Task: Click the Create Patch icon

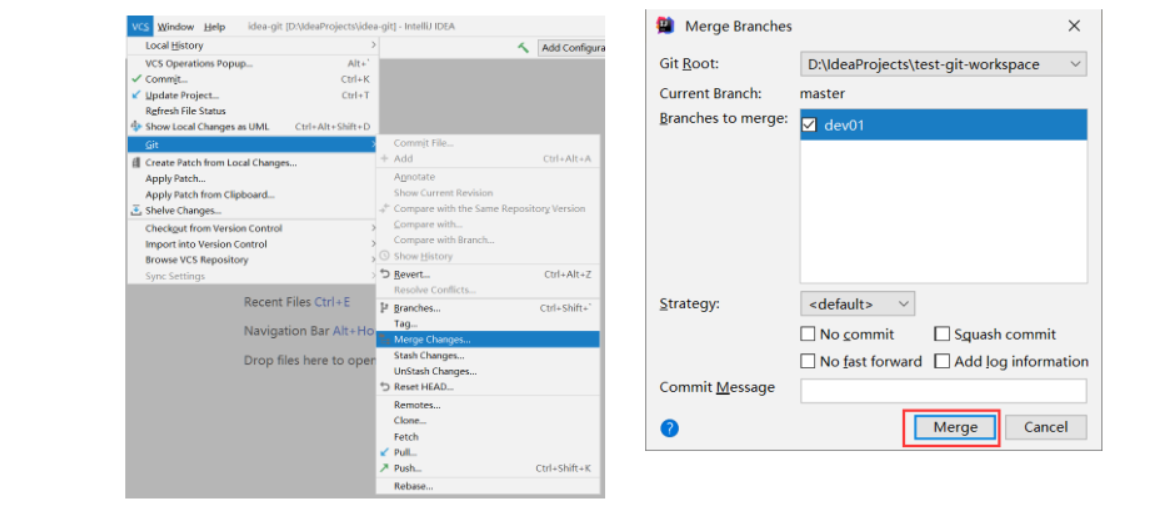Action: (136, 162)
